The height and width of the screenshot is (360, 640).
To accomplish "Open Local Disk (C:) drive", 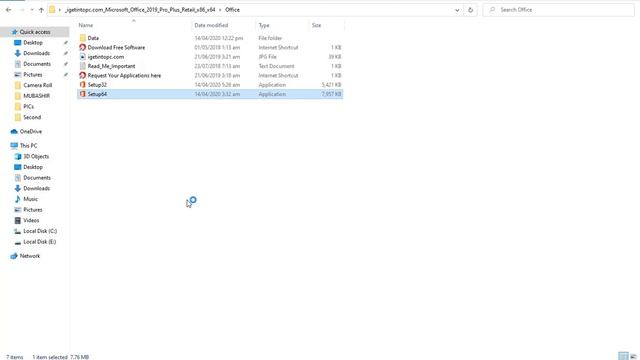I will click(x=40, y=231).
